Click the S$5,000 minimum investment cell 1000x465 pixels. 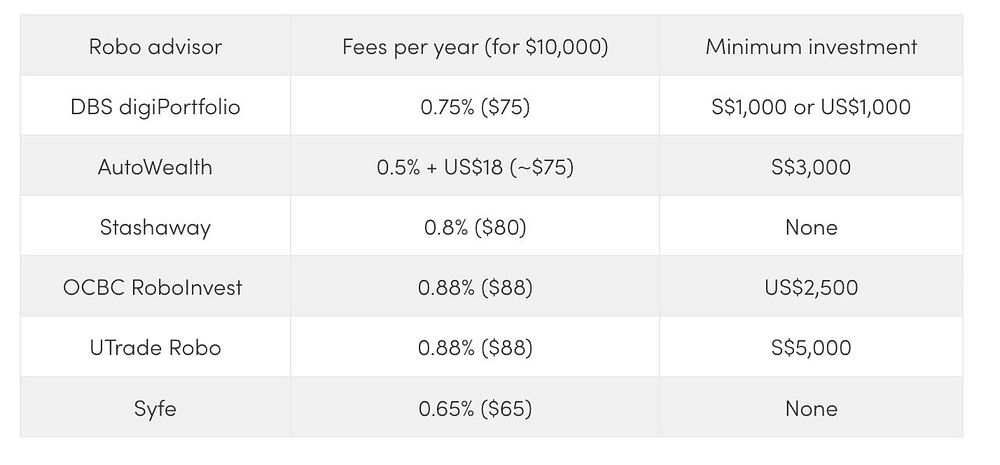(x=811, y=348)
